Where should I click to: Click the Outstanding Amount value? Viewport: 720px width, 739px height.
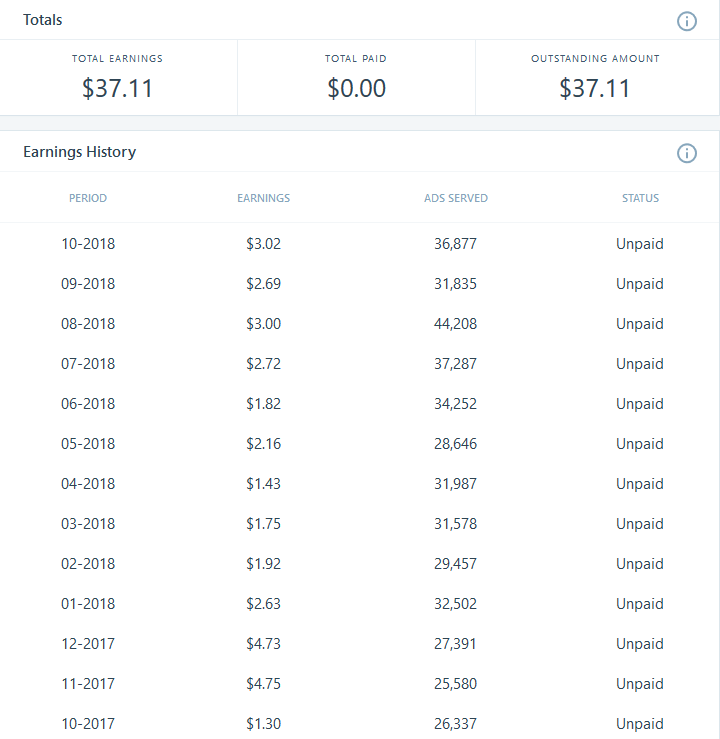pyautogui.click(x=595, y=88)
